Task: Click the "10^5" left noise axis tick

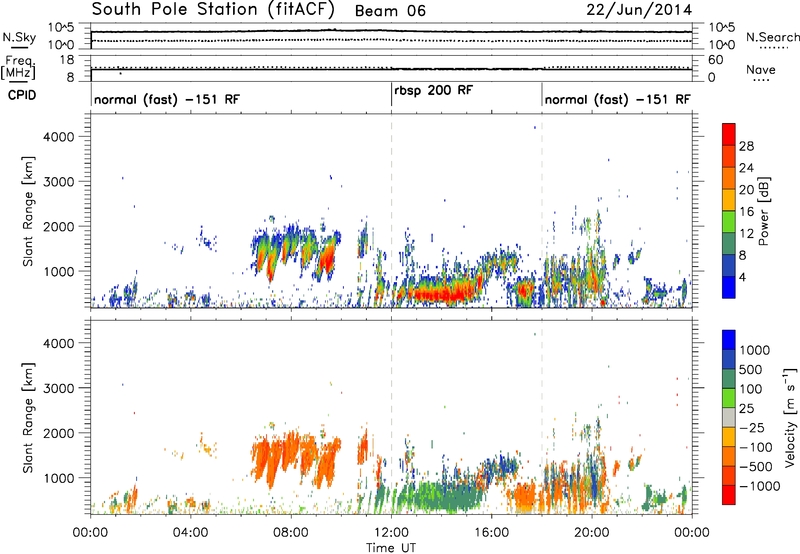Action: coord(61,28)
